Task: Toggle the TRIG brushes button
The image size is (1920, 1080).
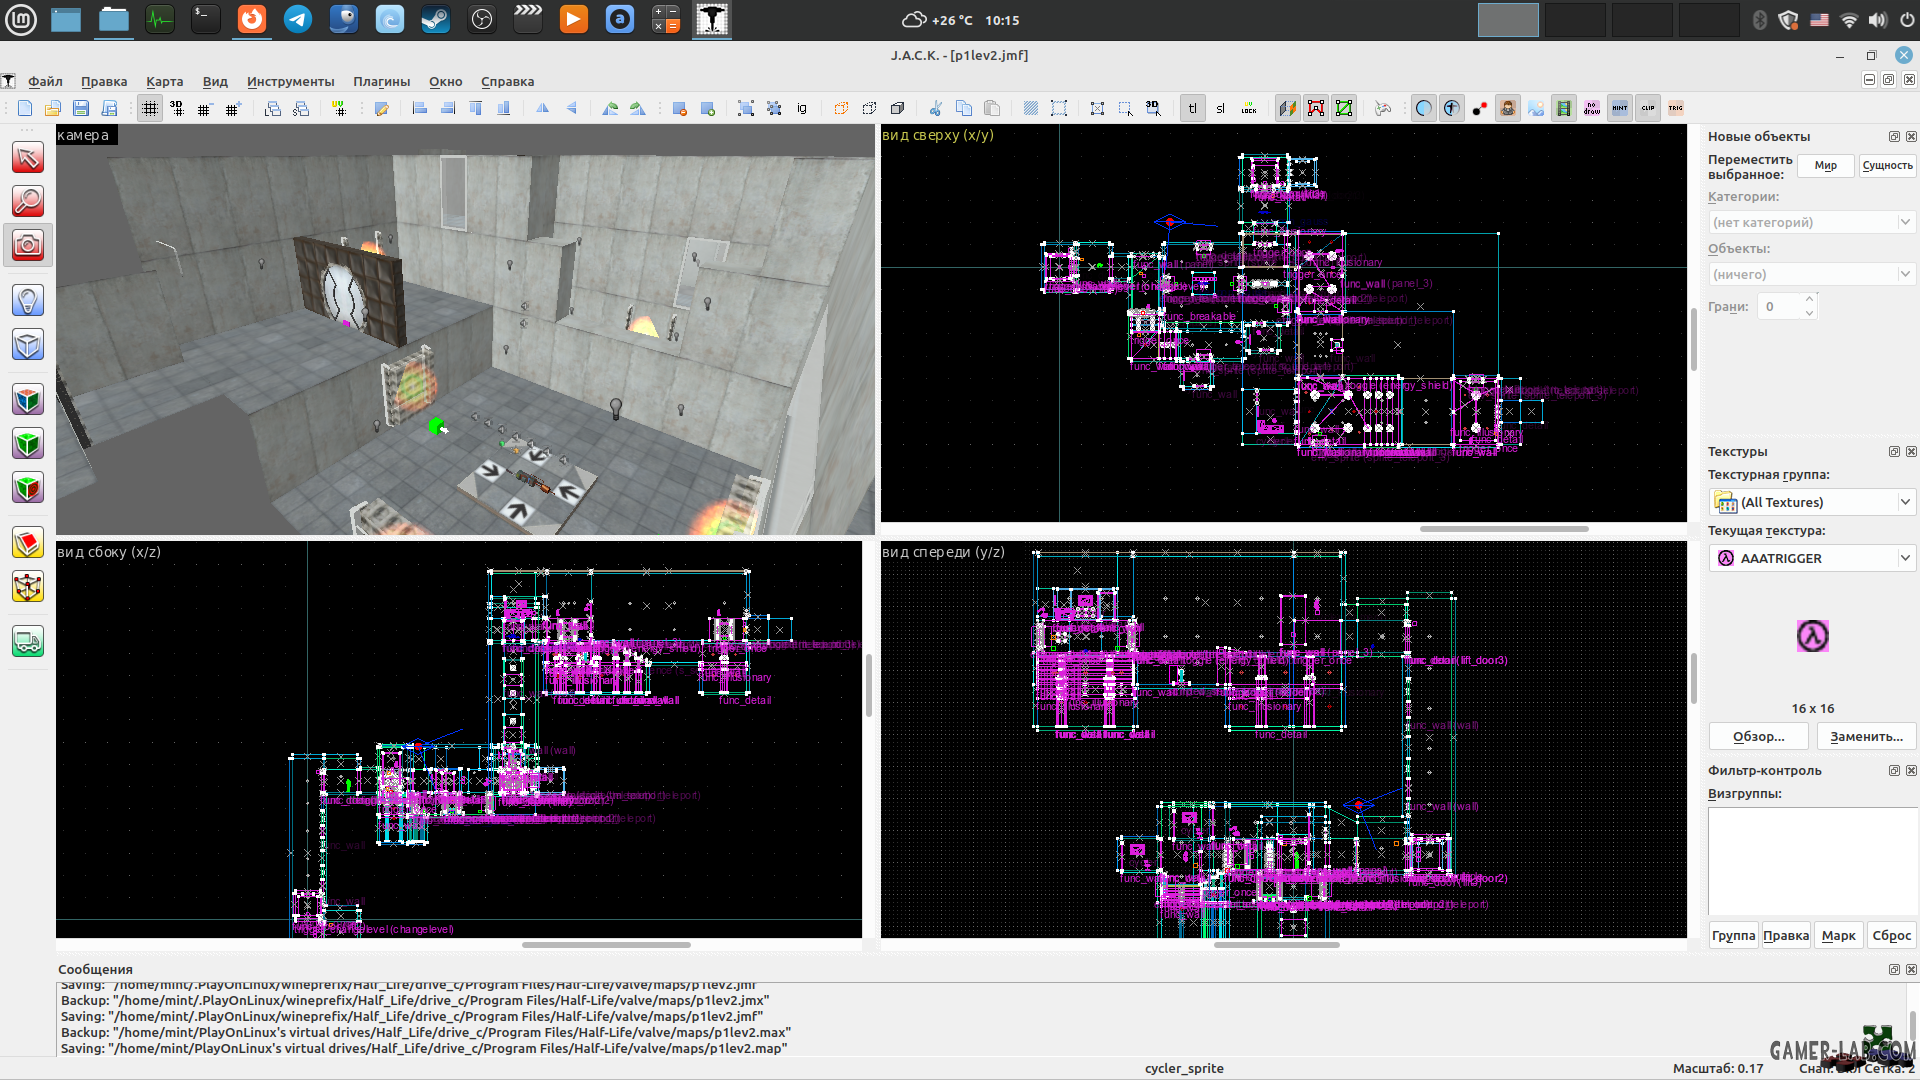Action: (1676, 109)
